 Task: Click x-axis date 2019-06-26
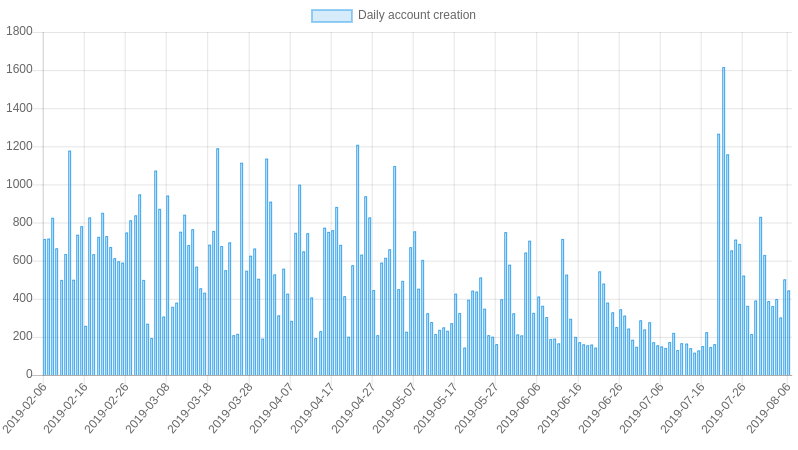602,408
